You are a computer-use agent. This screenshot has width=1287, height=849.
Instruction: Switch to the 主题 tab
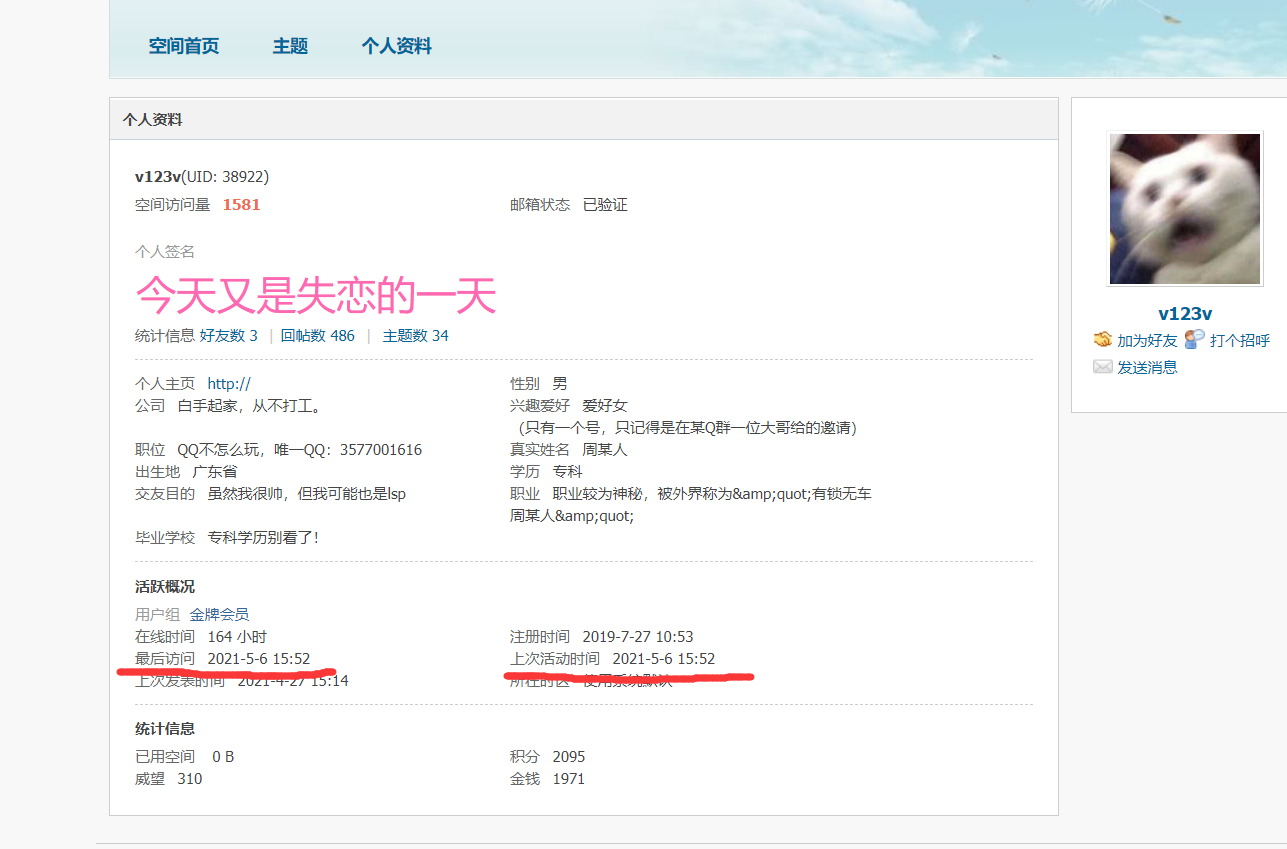click(290, 46)
